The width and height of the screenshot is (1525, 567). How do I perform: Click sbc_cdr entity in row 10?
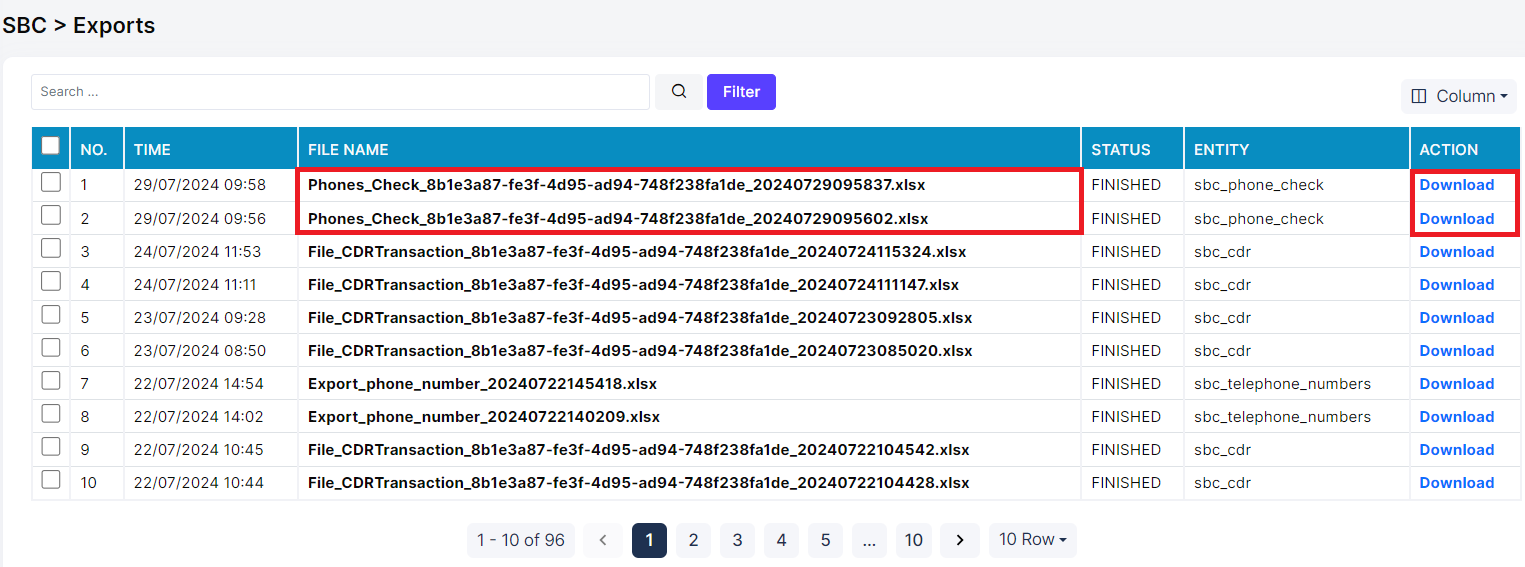pyautogui.click(x=1222, y=482)
